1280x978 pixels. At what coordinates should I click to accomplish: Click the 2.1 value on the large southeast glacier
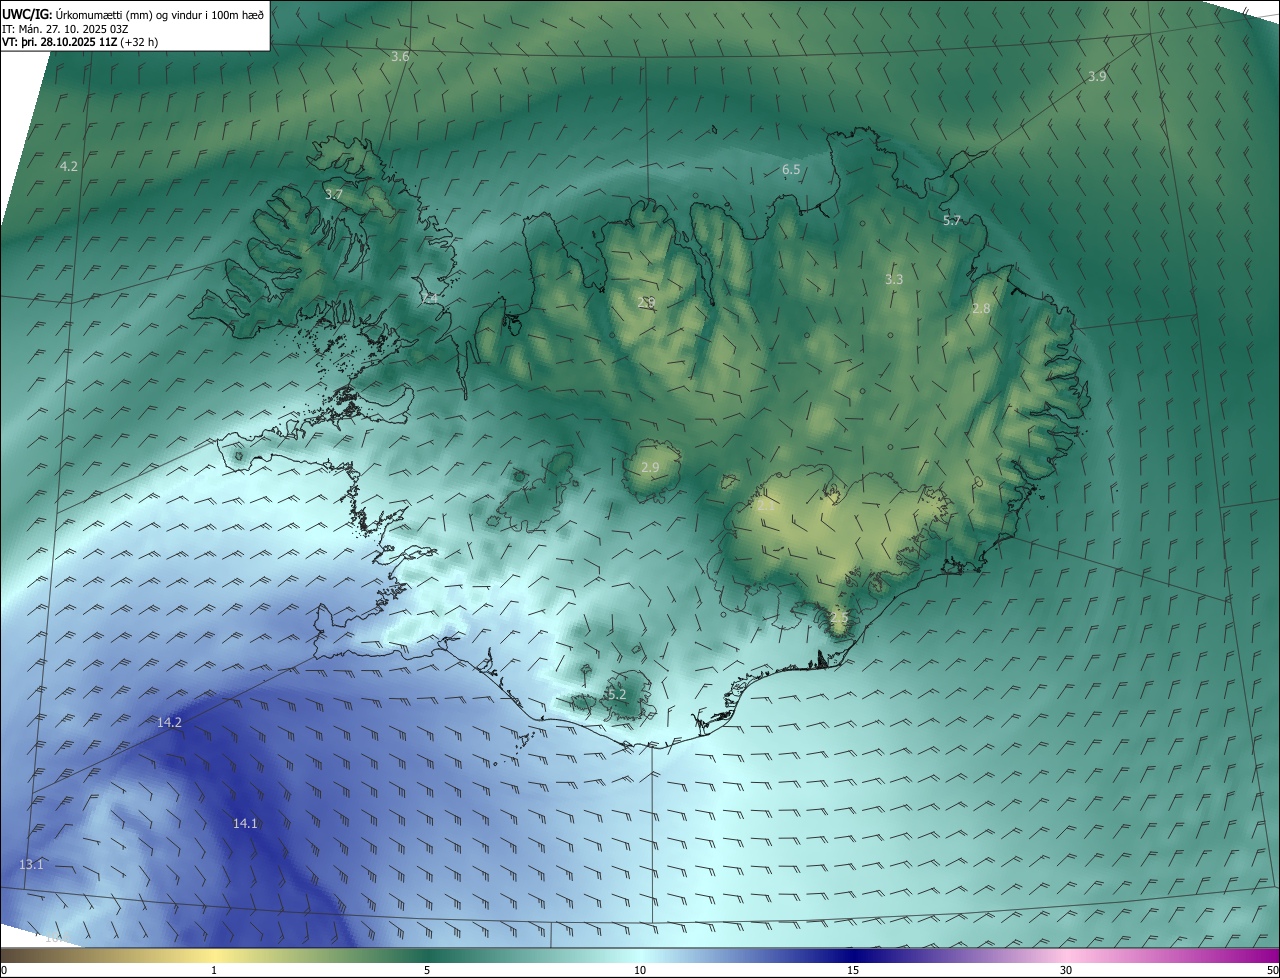(766, 506)
